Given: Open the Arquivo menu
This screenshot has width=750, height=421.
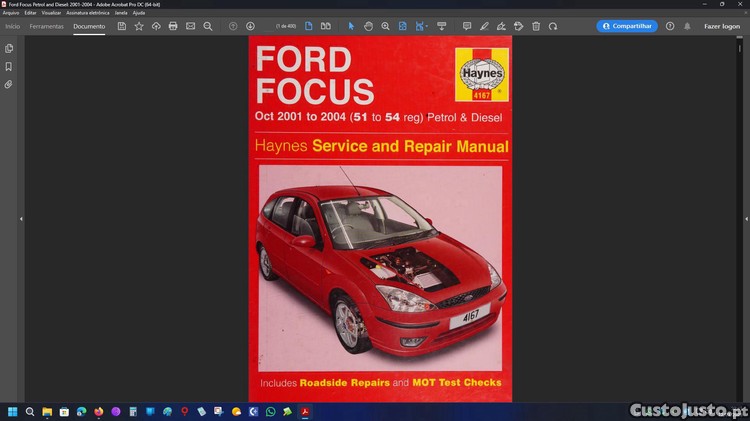Looking at the screenshot, I should (x=11, y=13).
